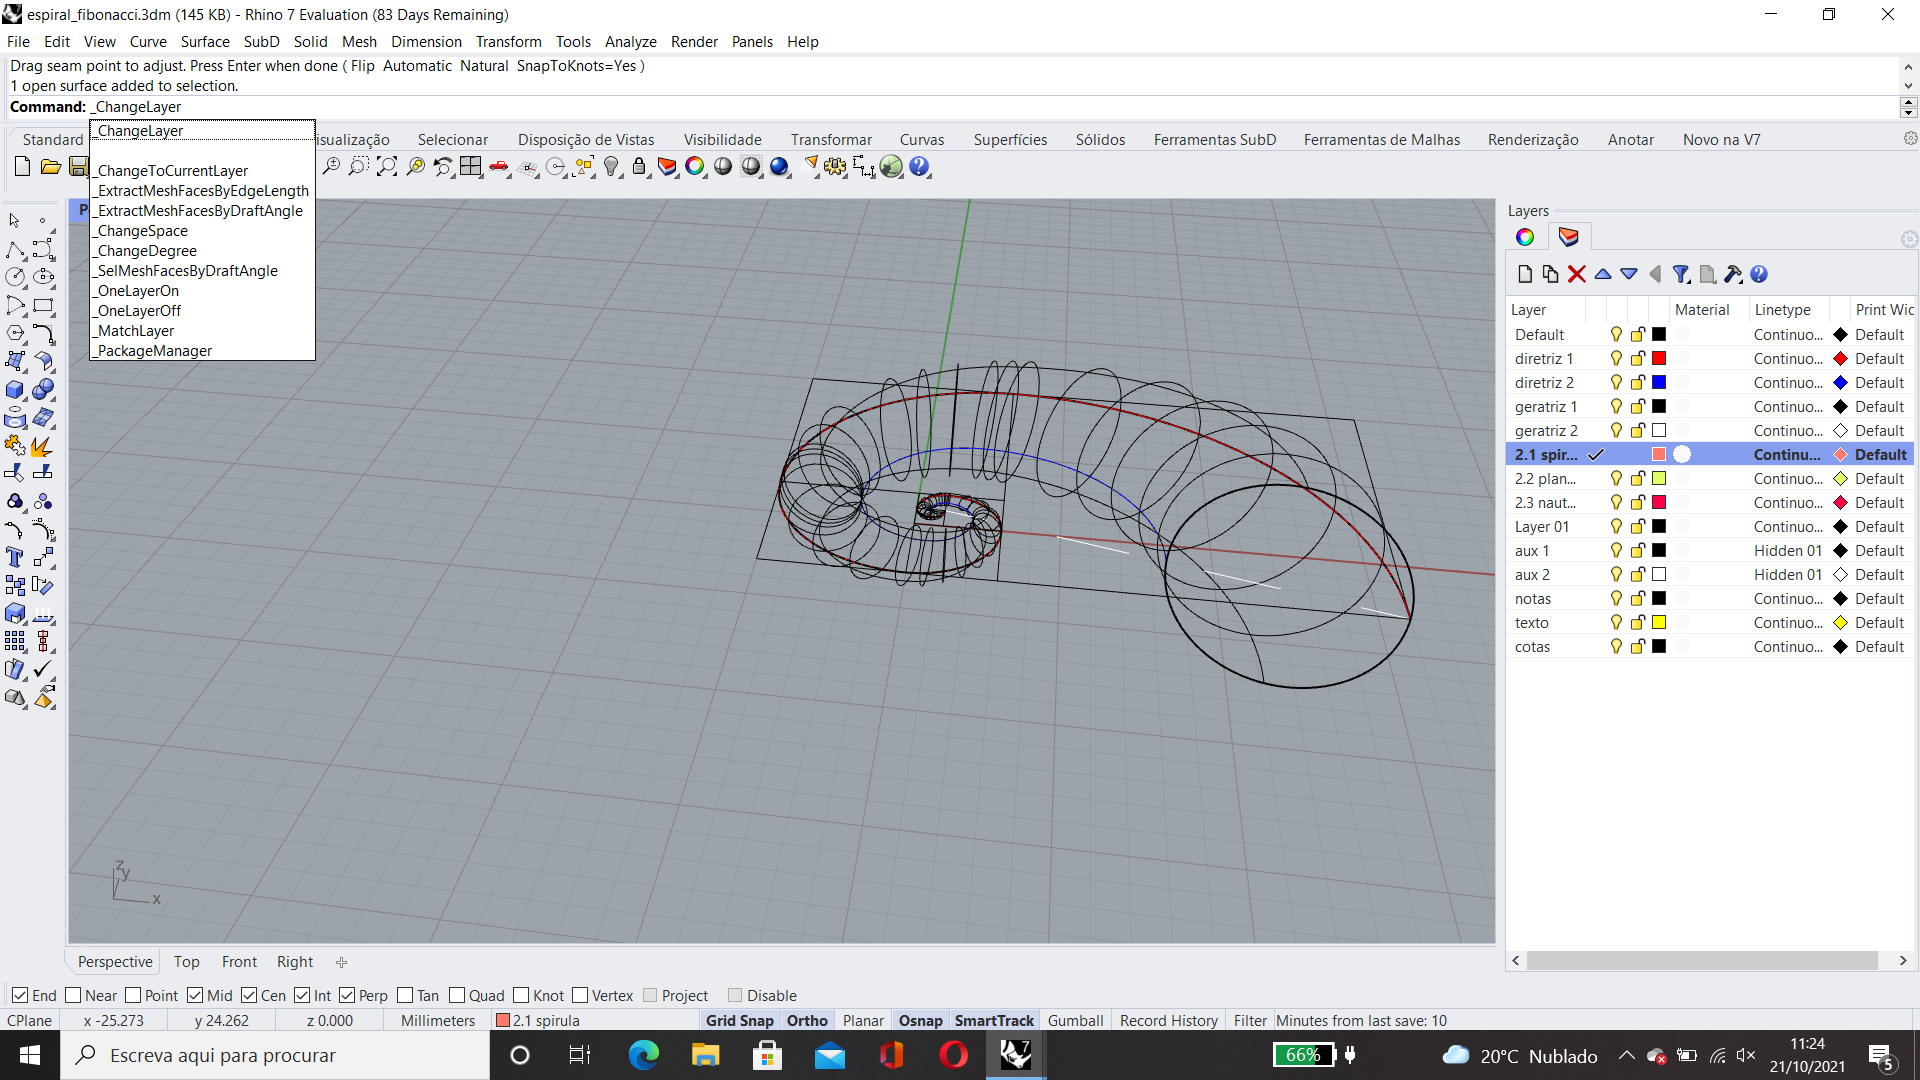Screen dimensions: 1920x1080
Task: Click the Move layer up arrow icon
Action: (1603, 274)
